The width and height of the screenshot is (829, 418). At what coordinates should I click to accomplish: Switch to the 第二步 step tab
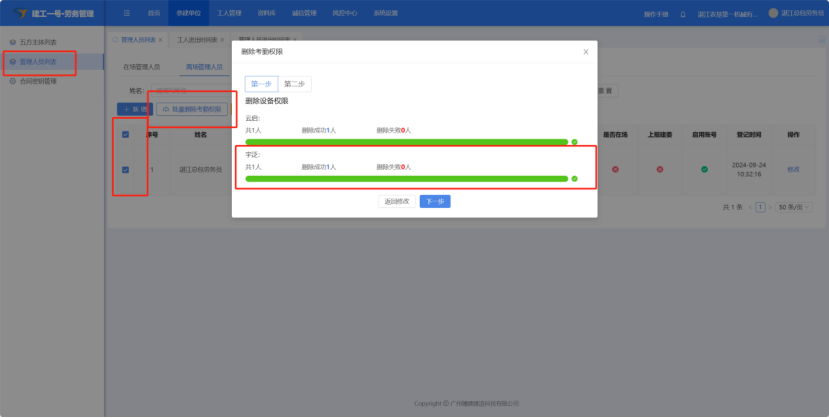pyautogui.click(x=294, y=84)
